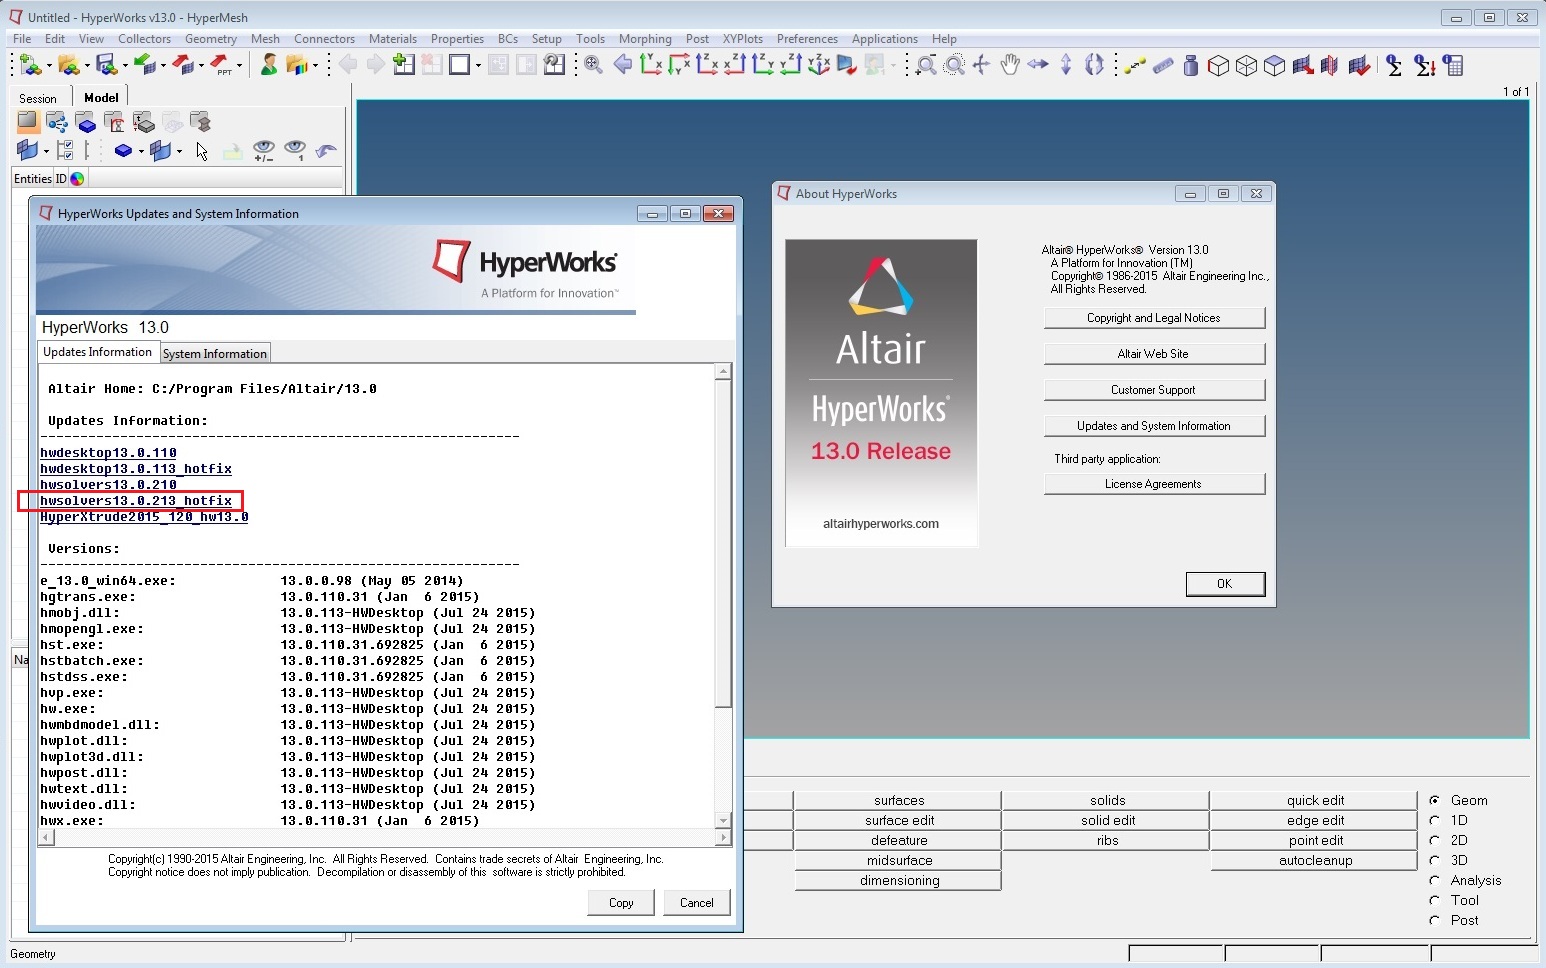Screen dimensions: 1546x968
Task: Select the Circle Zoom magnifier icon
Action: click(955, 65)
